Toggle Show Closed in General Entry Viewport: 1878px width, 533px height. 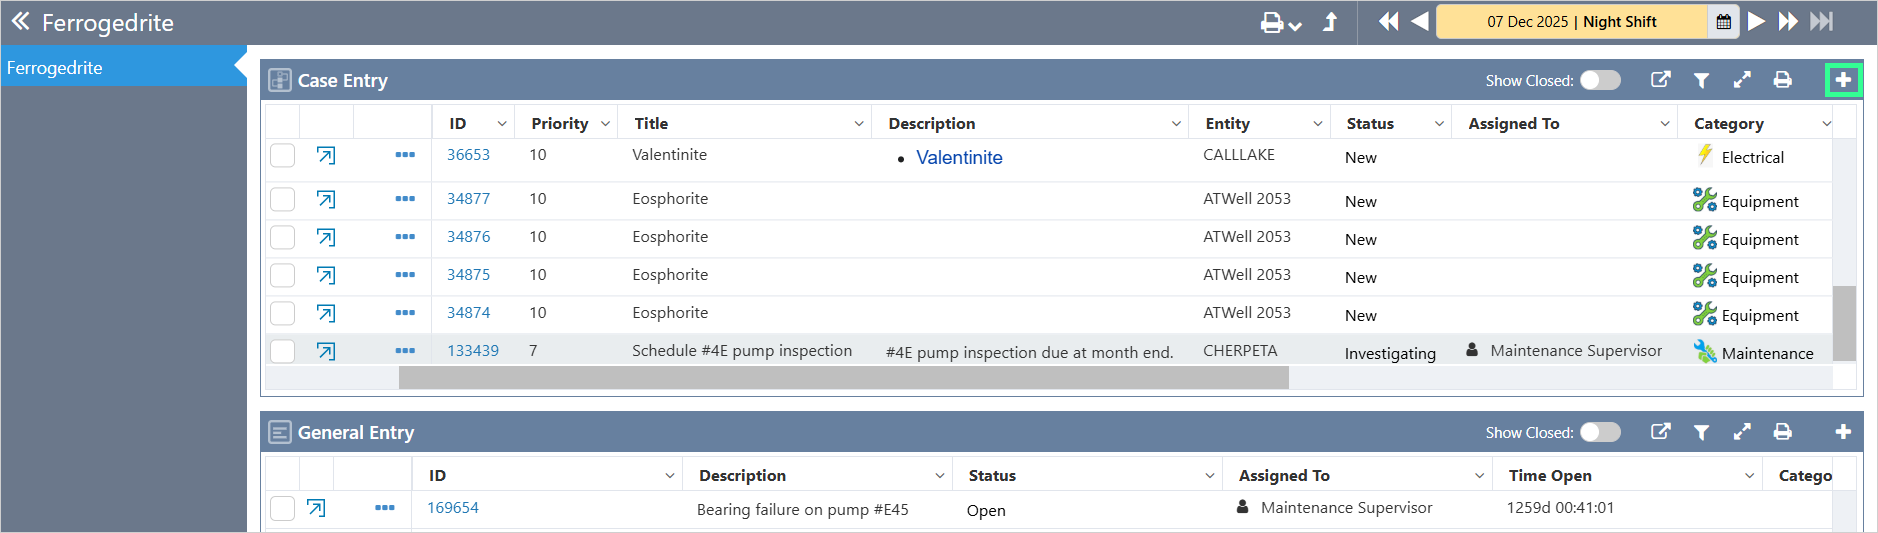click(x=1600, y=432)
